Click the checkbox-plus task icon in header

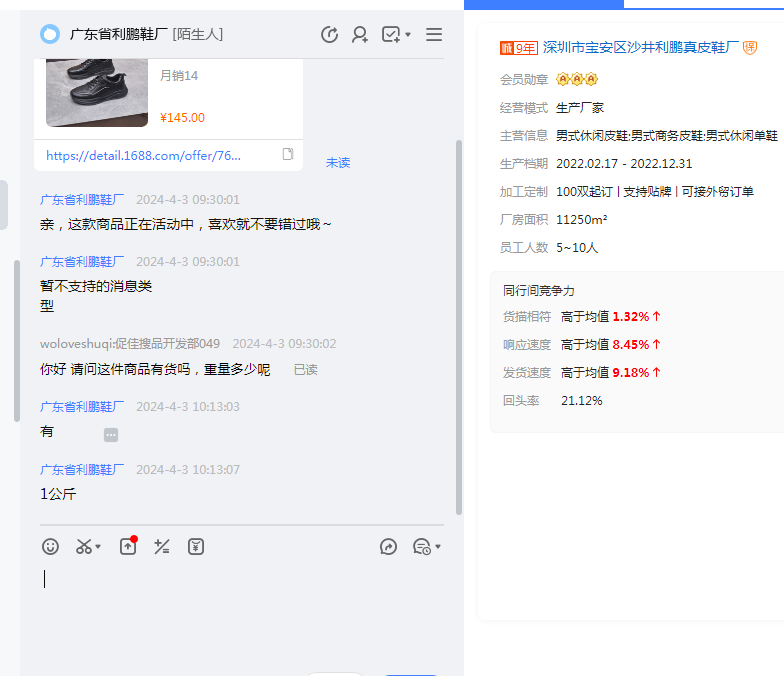pyautogui.click(x=391, y=35)
